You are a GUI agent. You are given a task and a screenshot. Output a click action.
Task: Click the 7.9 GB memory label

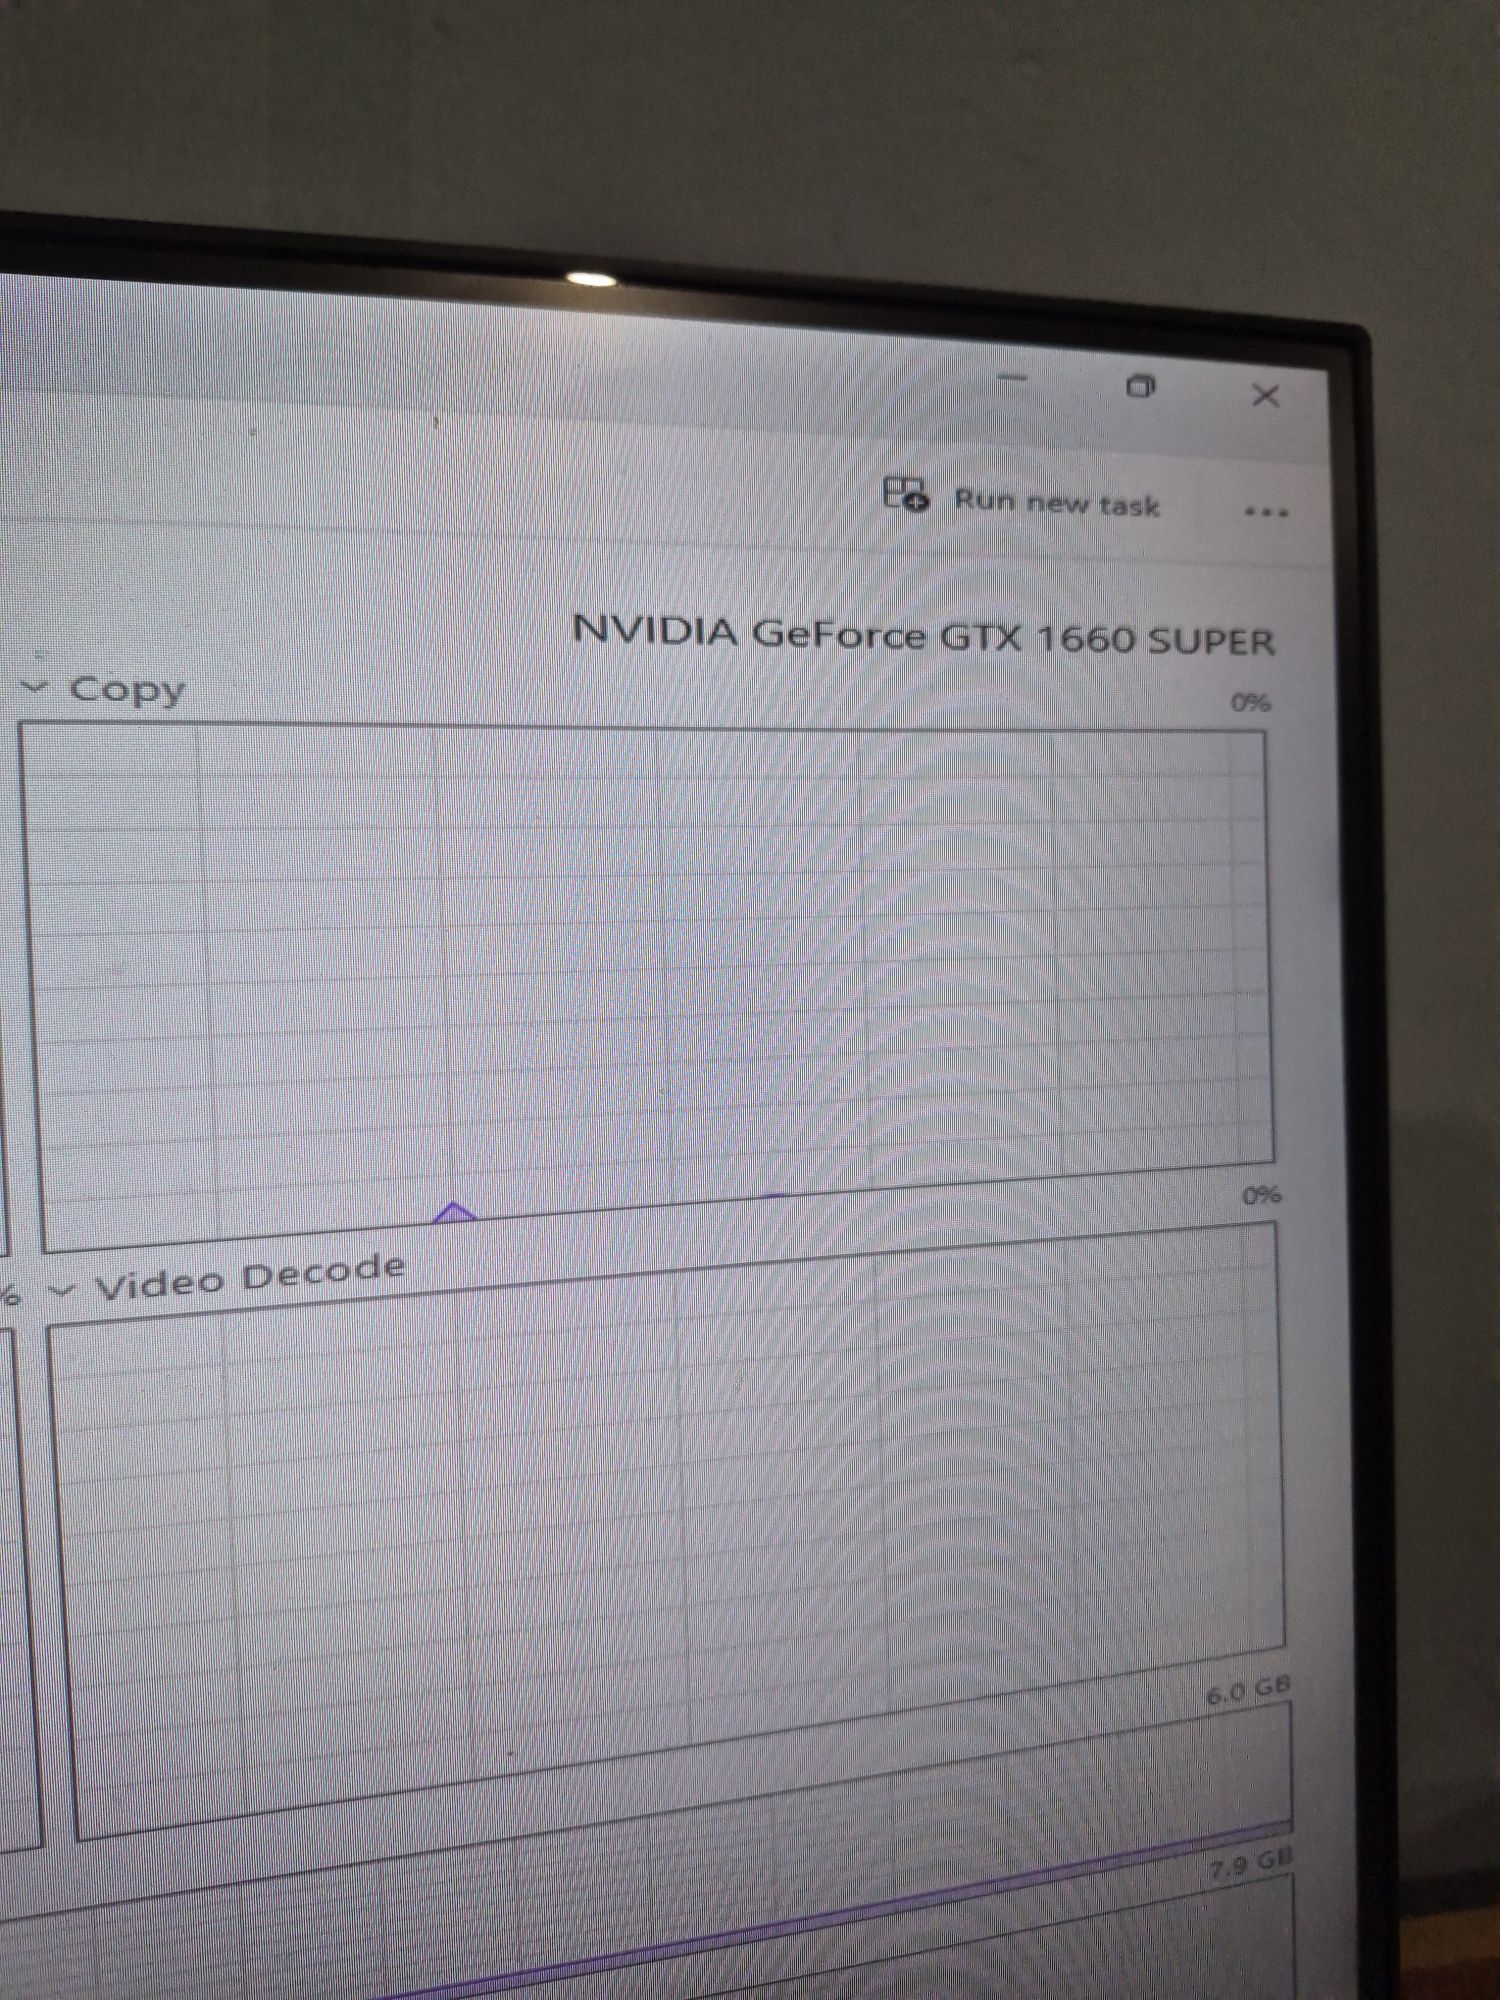click(x=1251, y=1863)
